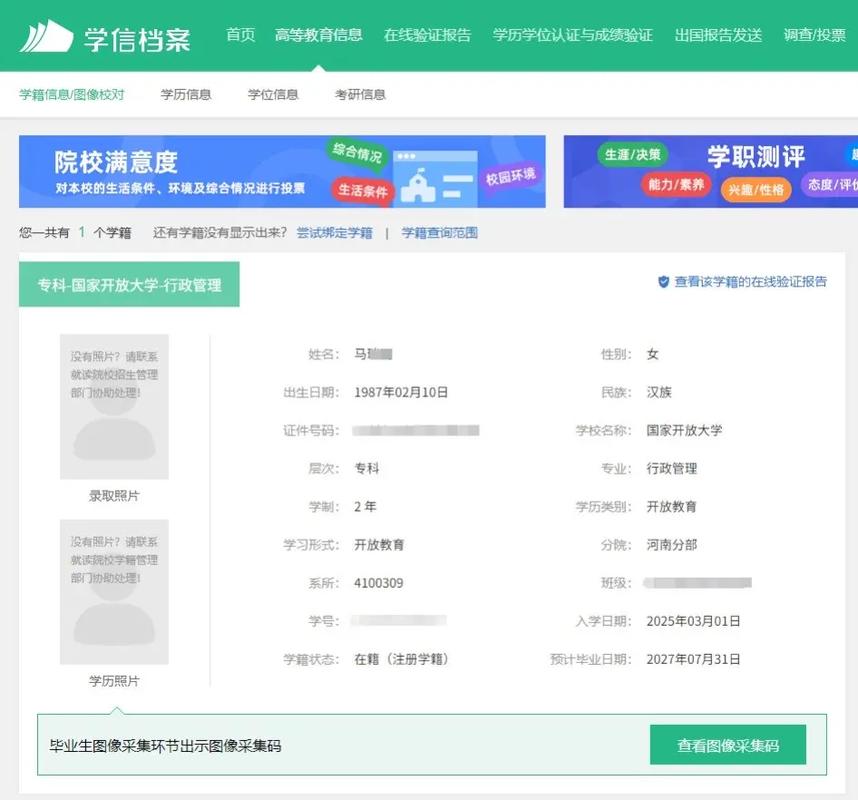This screenshot has width=858, height=800.
Task: Click the 尝试绑定学籍 link
Action: (334, 233)
